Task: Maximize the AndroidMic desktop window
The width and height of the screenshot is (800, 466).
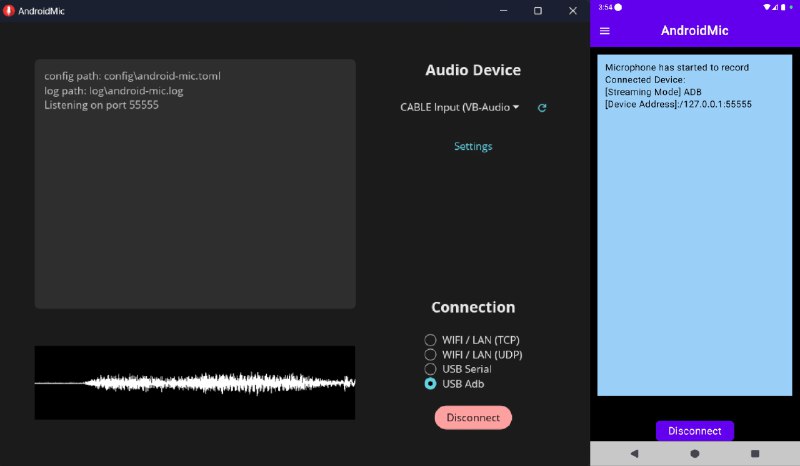Action: coord(538,10)
